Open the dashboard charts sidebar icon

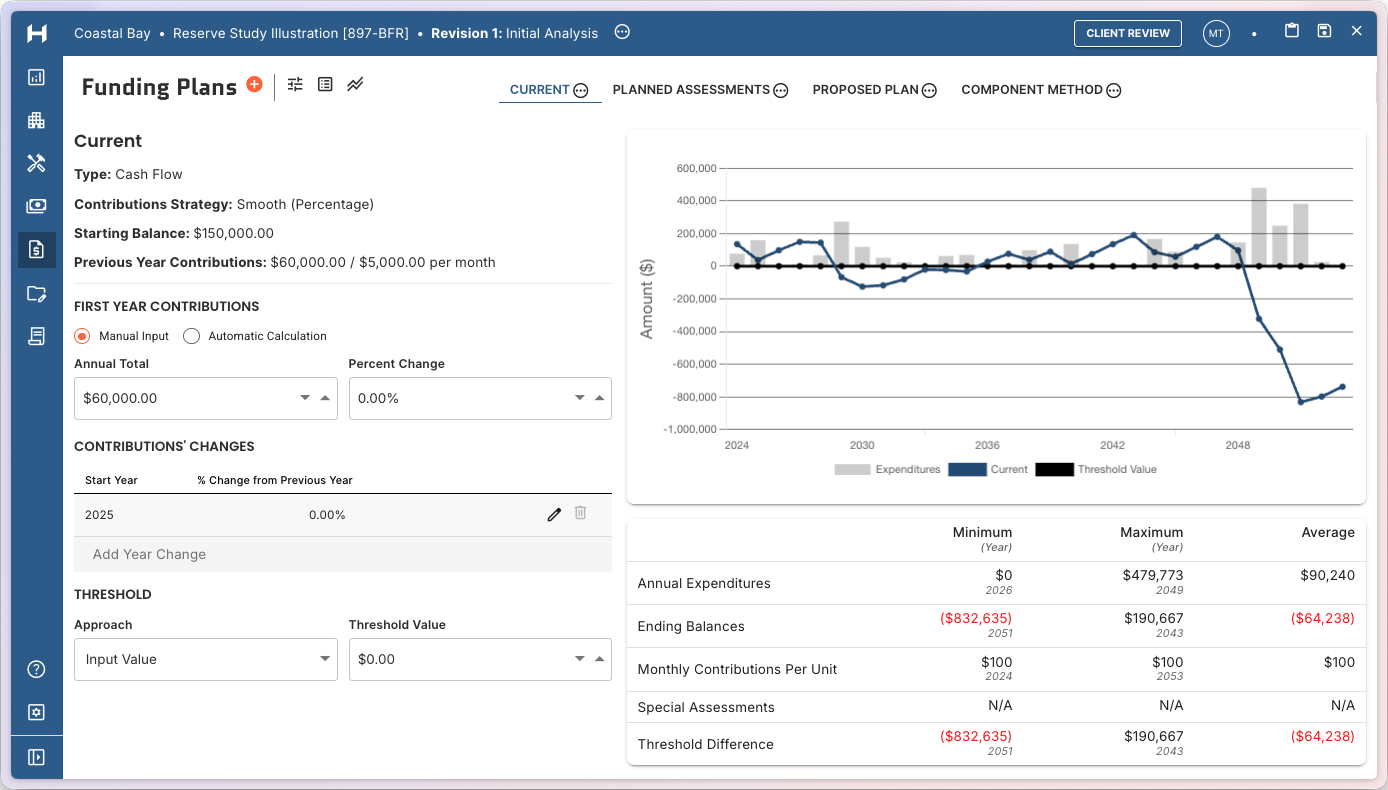tap(36, 77)
